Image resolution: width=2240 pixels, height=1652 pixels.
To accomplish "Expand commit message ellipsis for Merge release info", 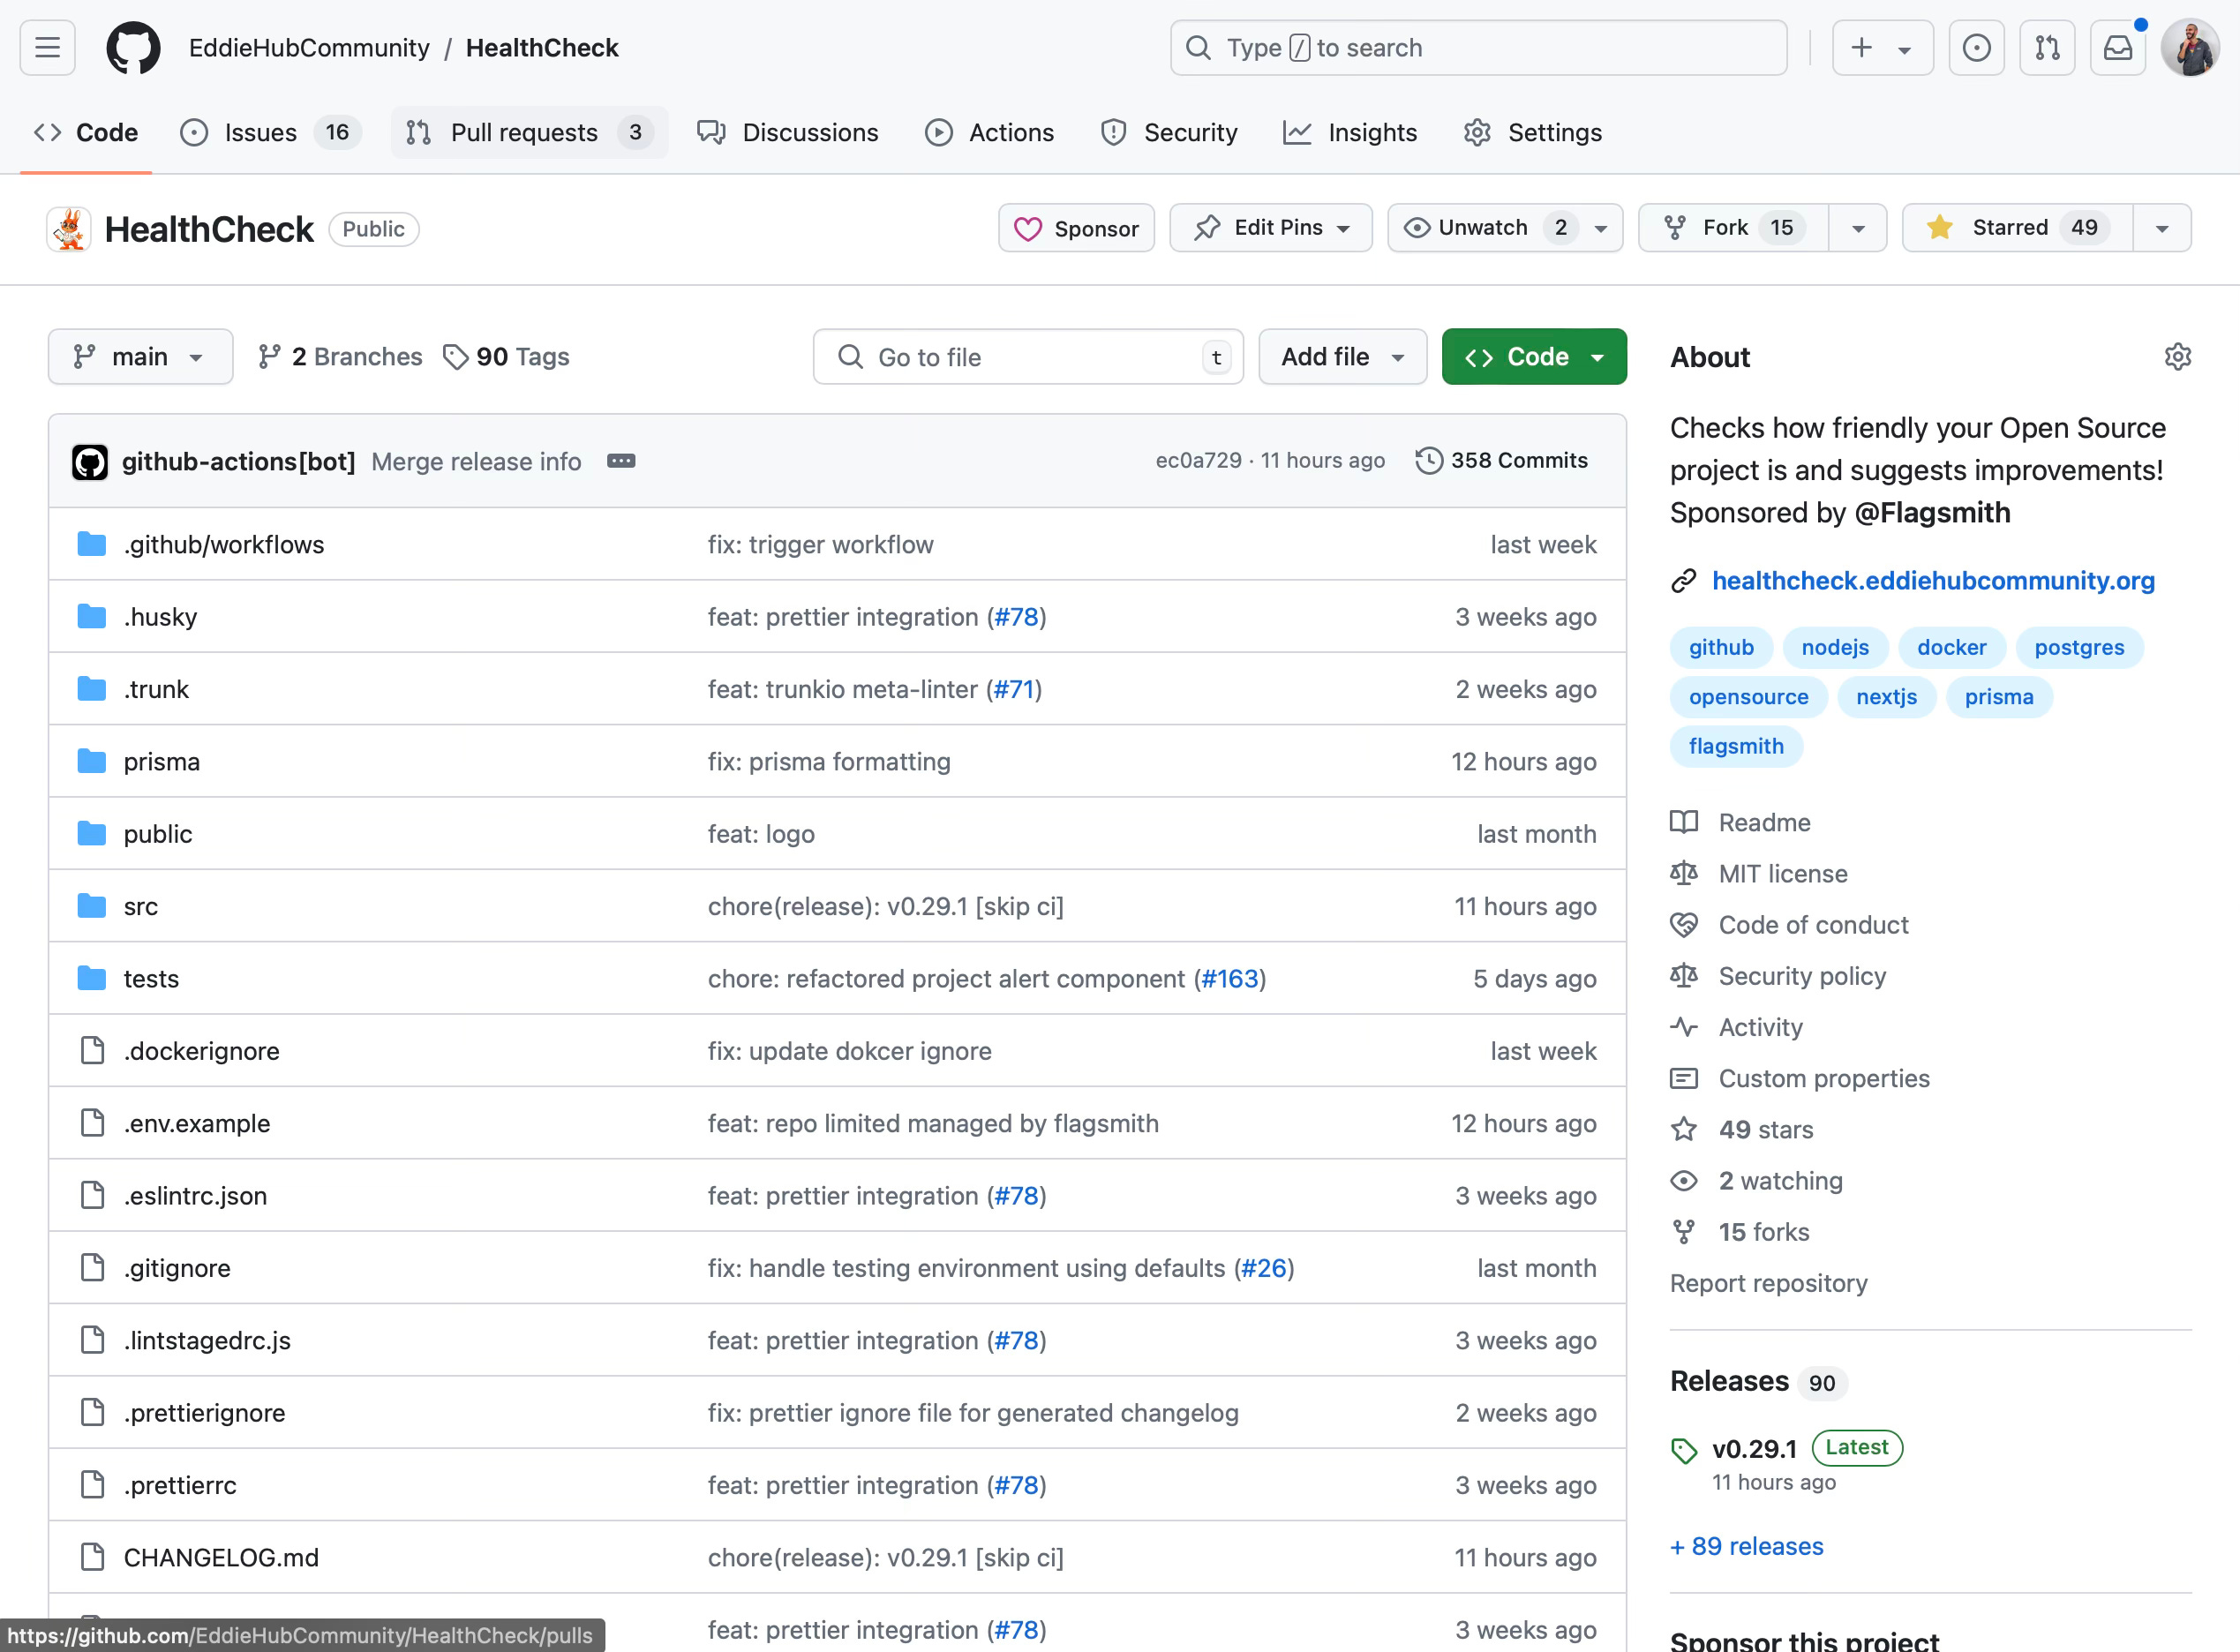I will point(621,461).
